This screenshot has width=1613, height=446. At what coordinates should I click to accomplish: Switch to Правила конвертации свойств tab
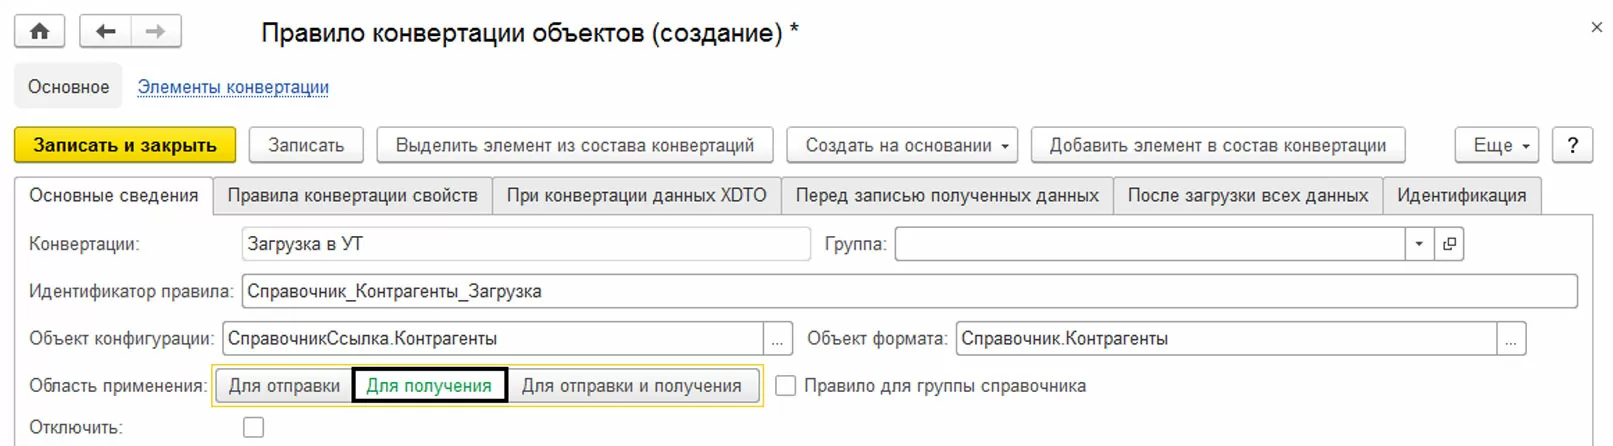pyautogui.click(x=352, y=196)
